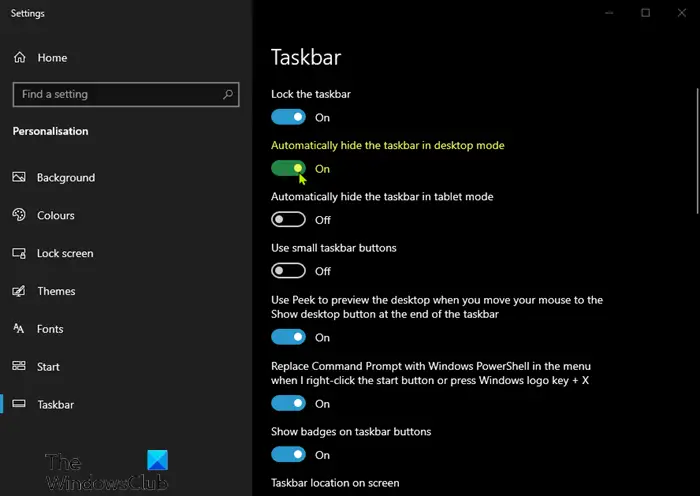The width and height of the screenshot is (700, 496).
Task: Click the Find a setting field
Action: [x=126, y=94]
